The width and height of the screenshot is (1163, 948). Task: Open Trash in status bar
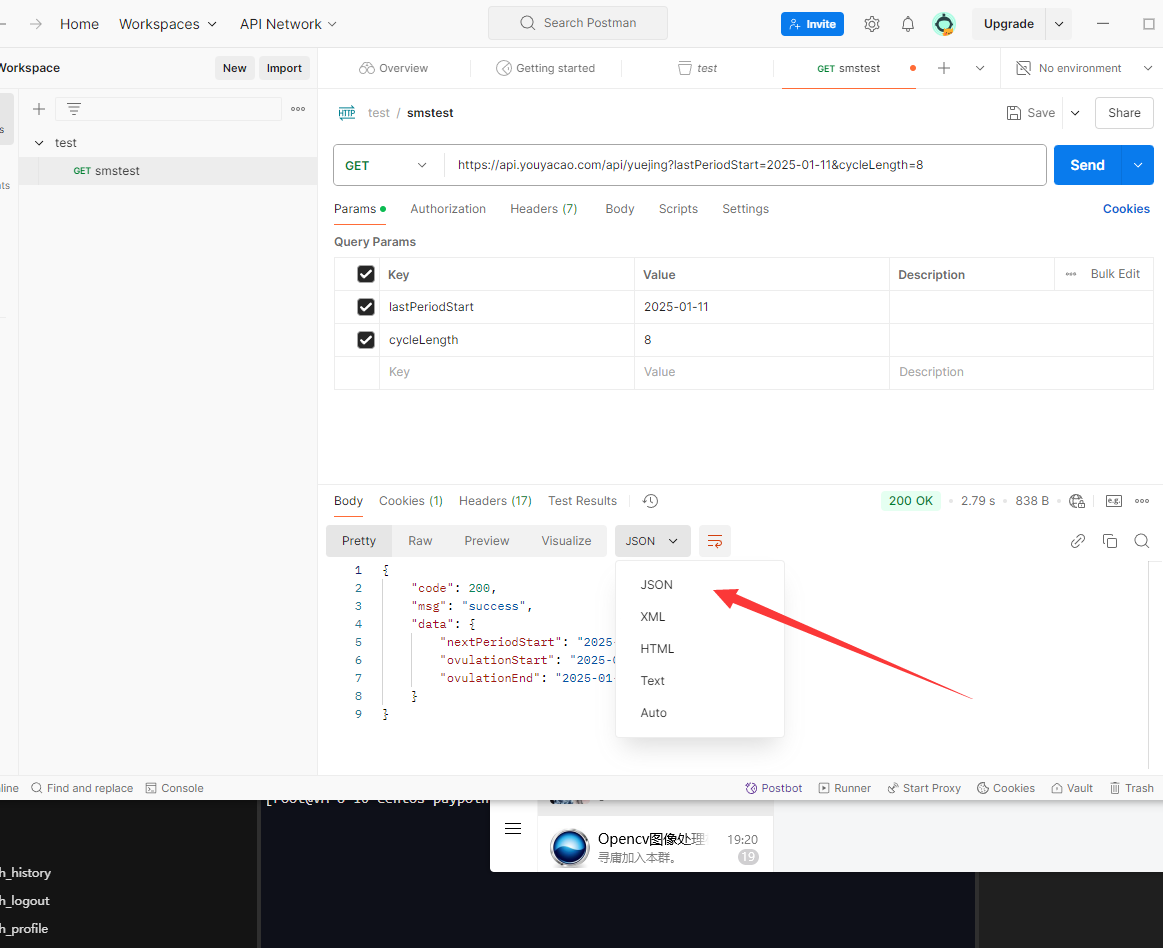tap(1131, 788)
